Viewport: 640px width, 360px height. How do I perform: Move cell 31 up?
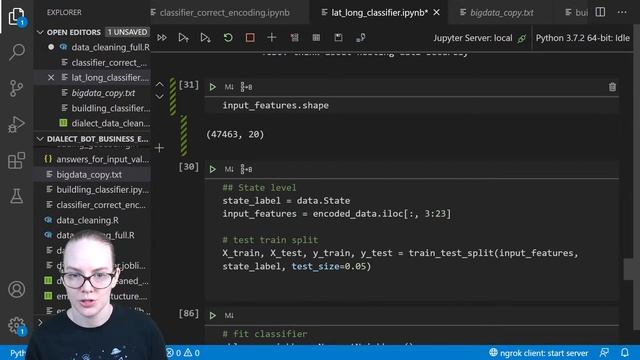click(160, 84)
